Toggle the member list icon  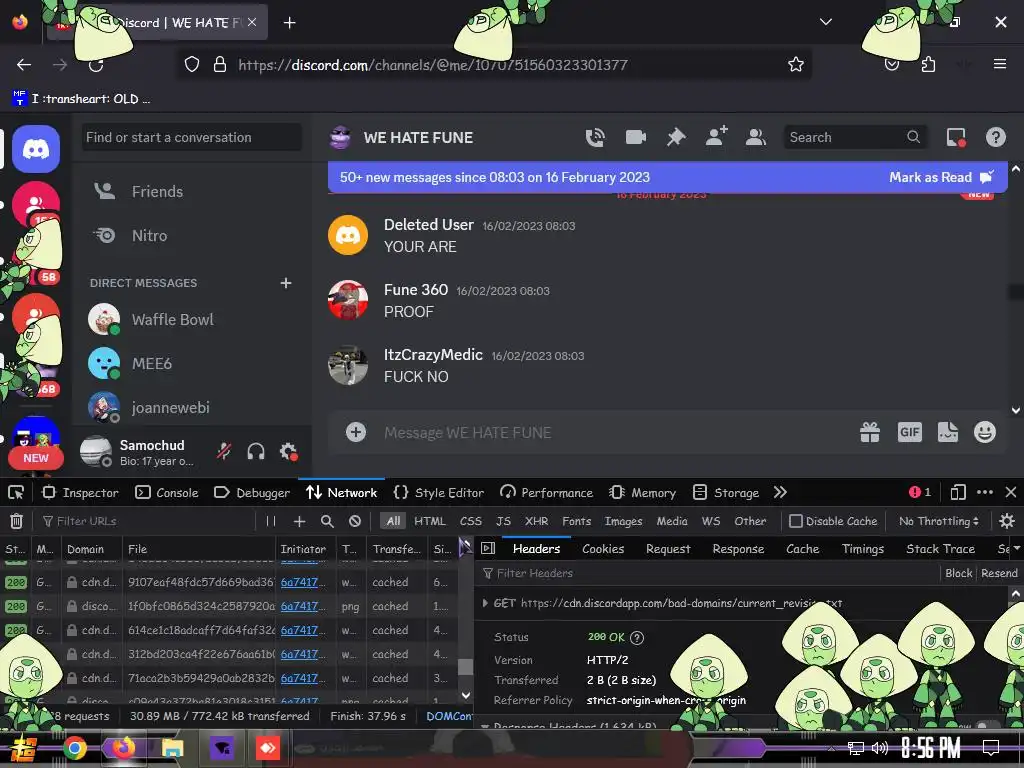coord(756,137)
